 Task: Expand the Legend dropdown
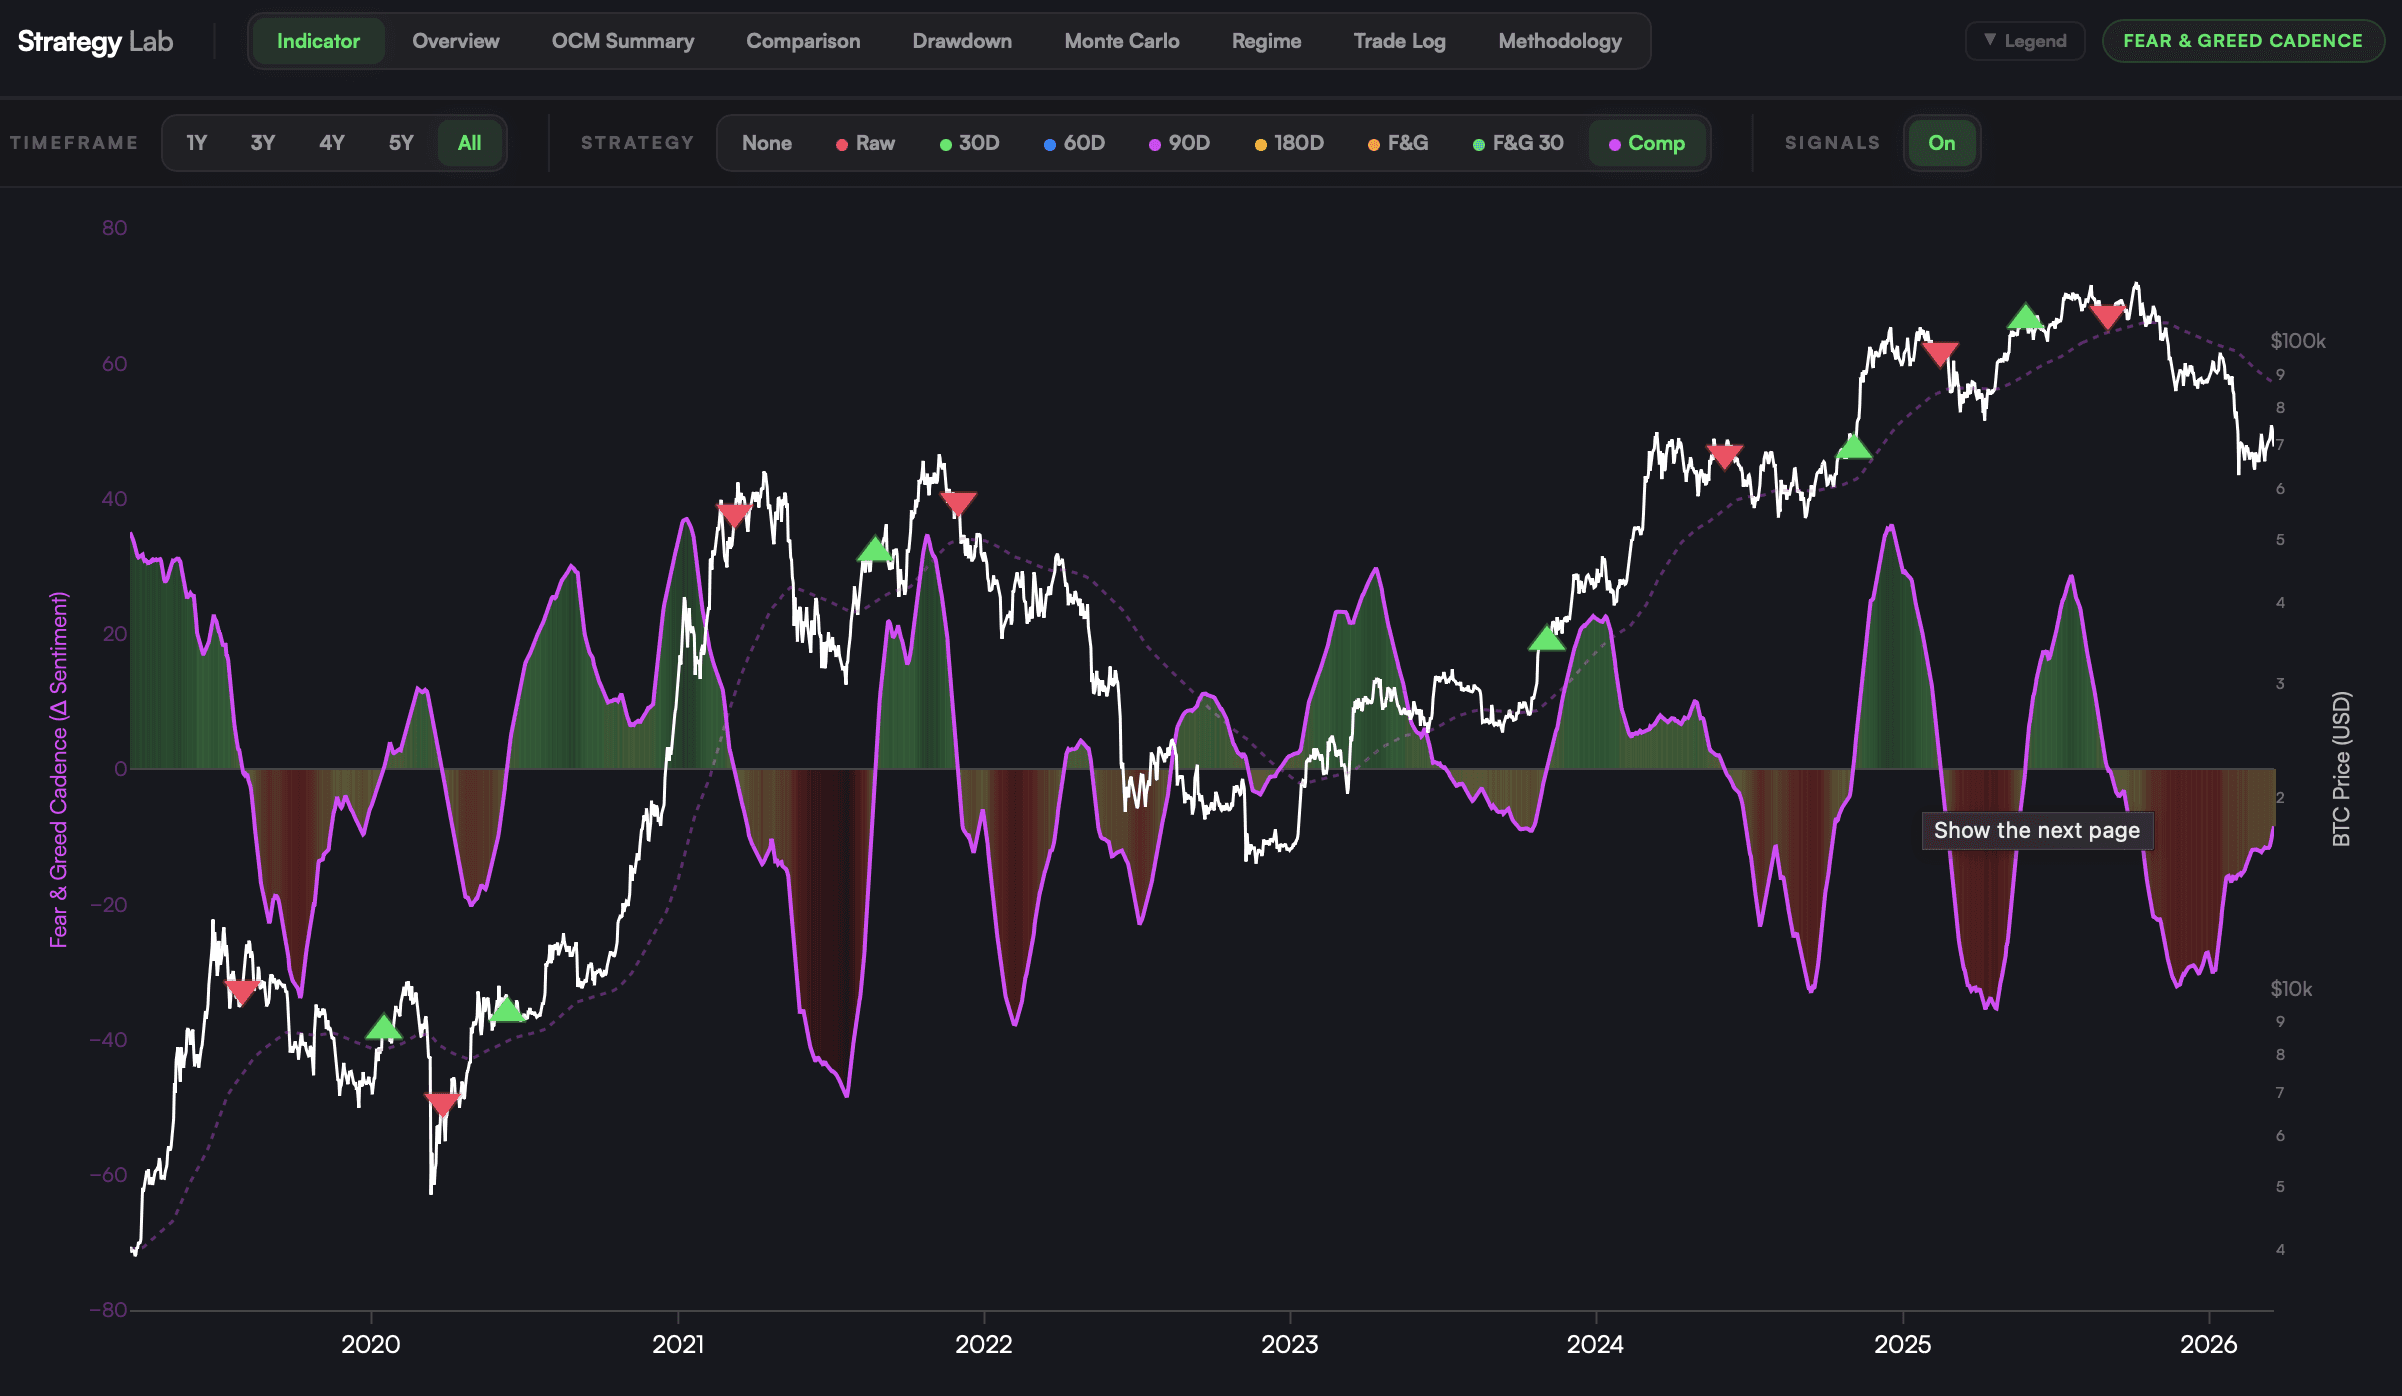point(2025,41)
